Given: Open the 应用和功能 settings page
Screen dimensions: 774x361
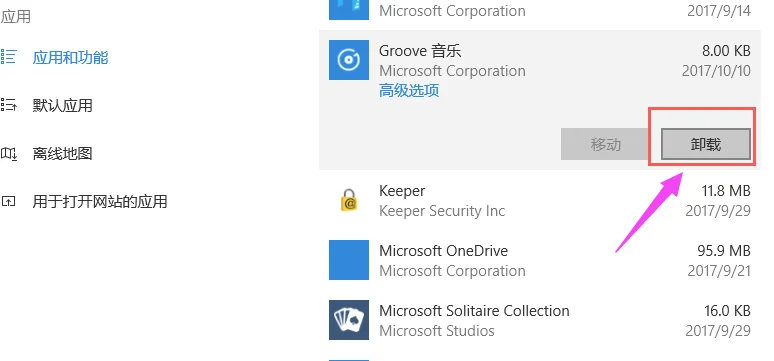Looking at the screenshot, I should pyautogui.click(x=70, y=57).
